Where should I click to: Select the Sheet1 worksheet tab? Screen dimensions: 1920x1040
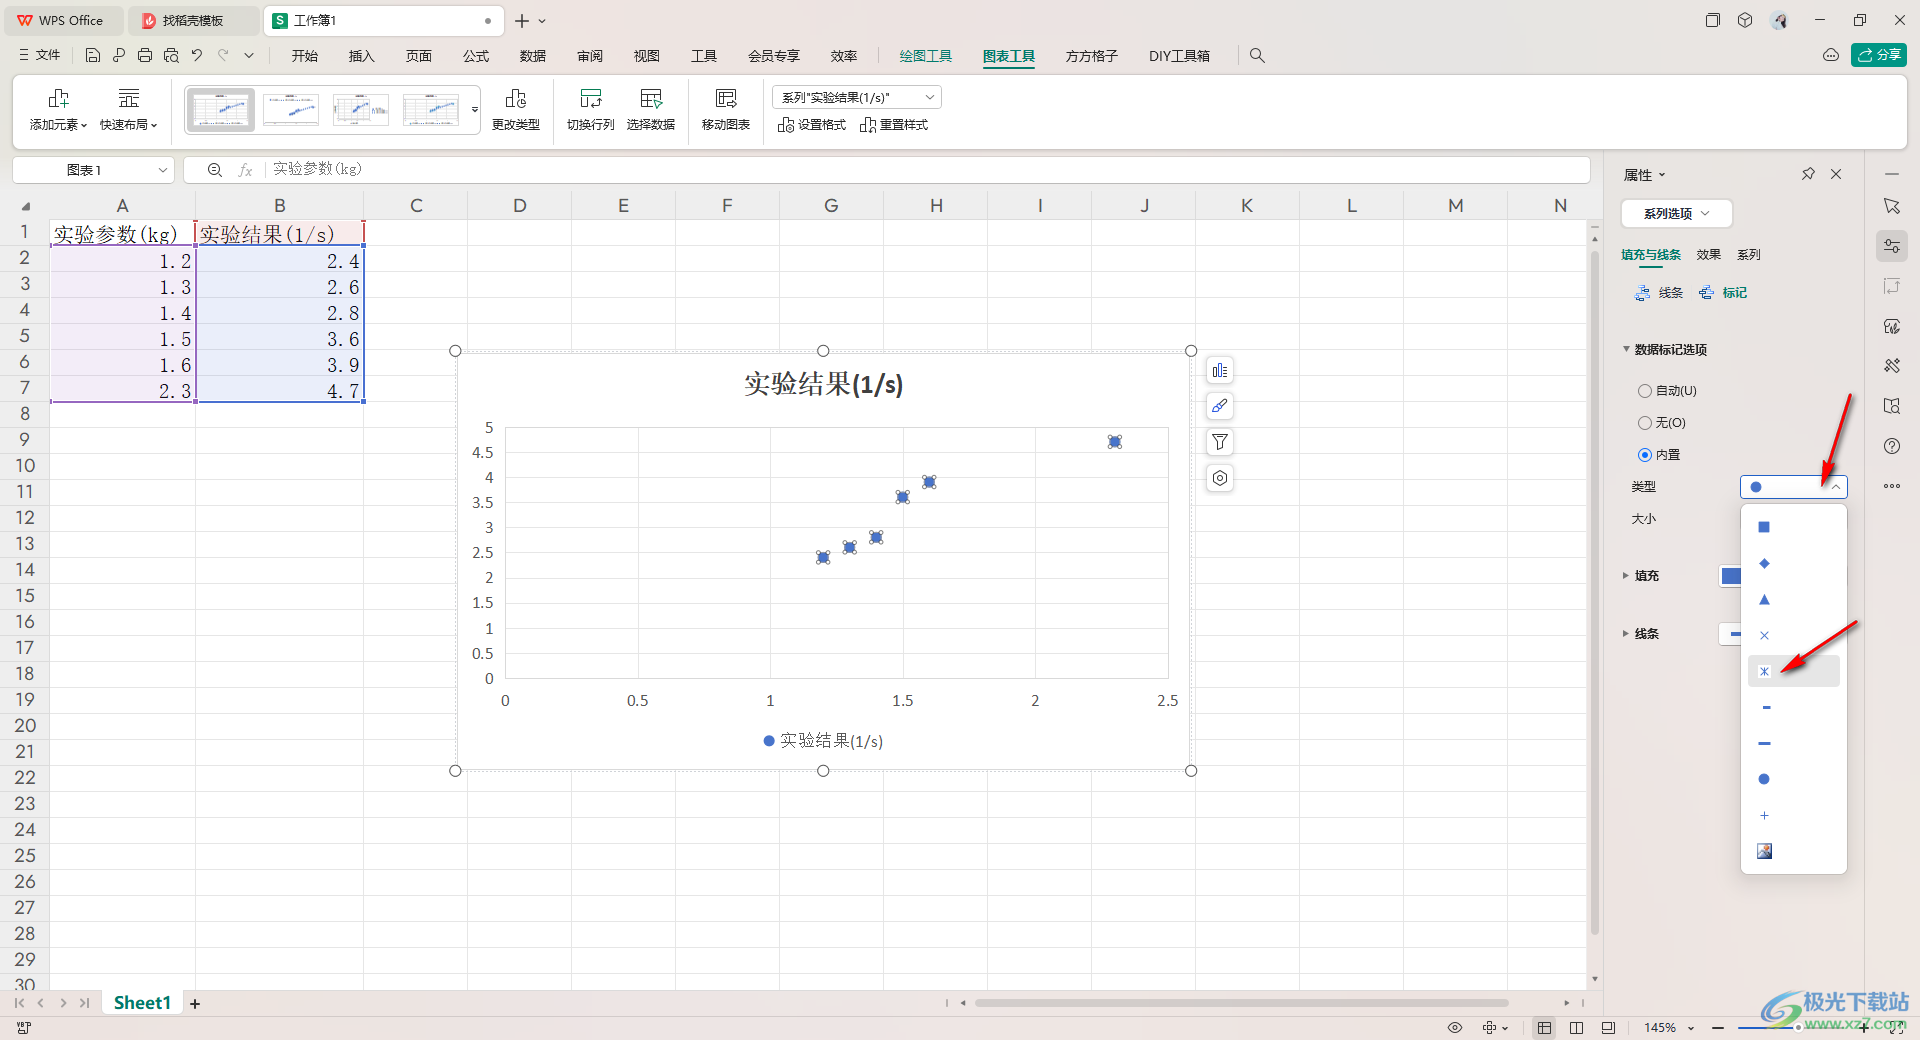142,1003
